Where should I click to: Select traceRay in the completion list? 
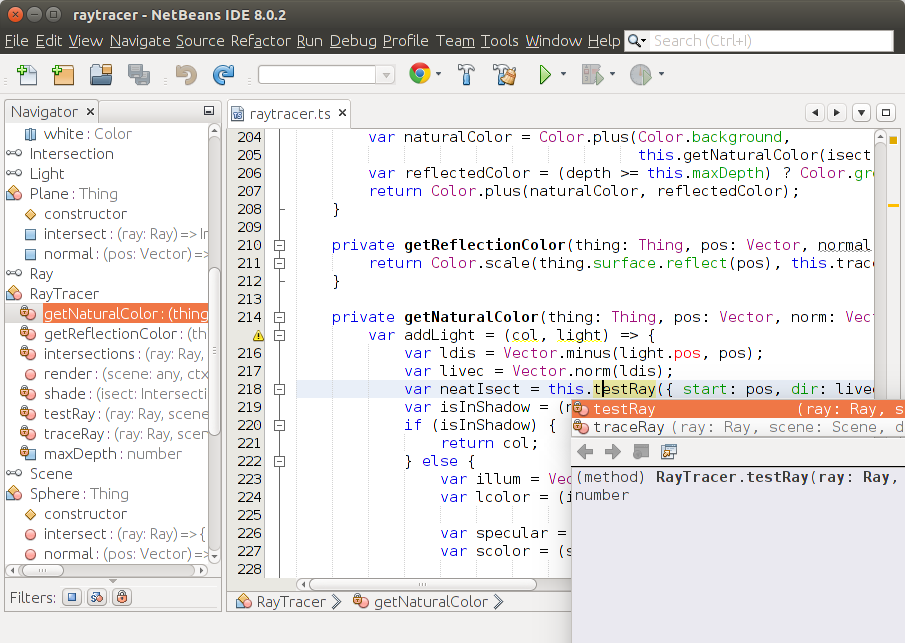point(738,427)
